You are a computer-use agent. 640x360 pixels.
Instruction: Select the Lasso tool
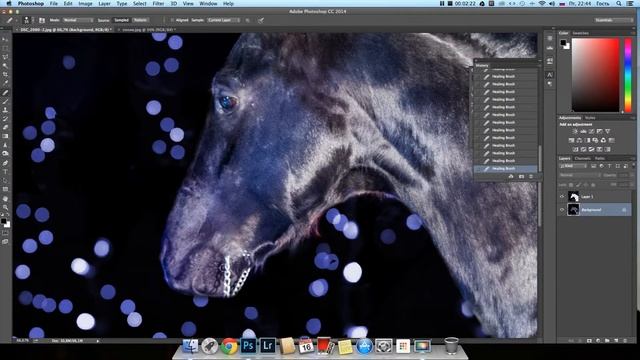5,57
